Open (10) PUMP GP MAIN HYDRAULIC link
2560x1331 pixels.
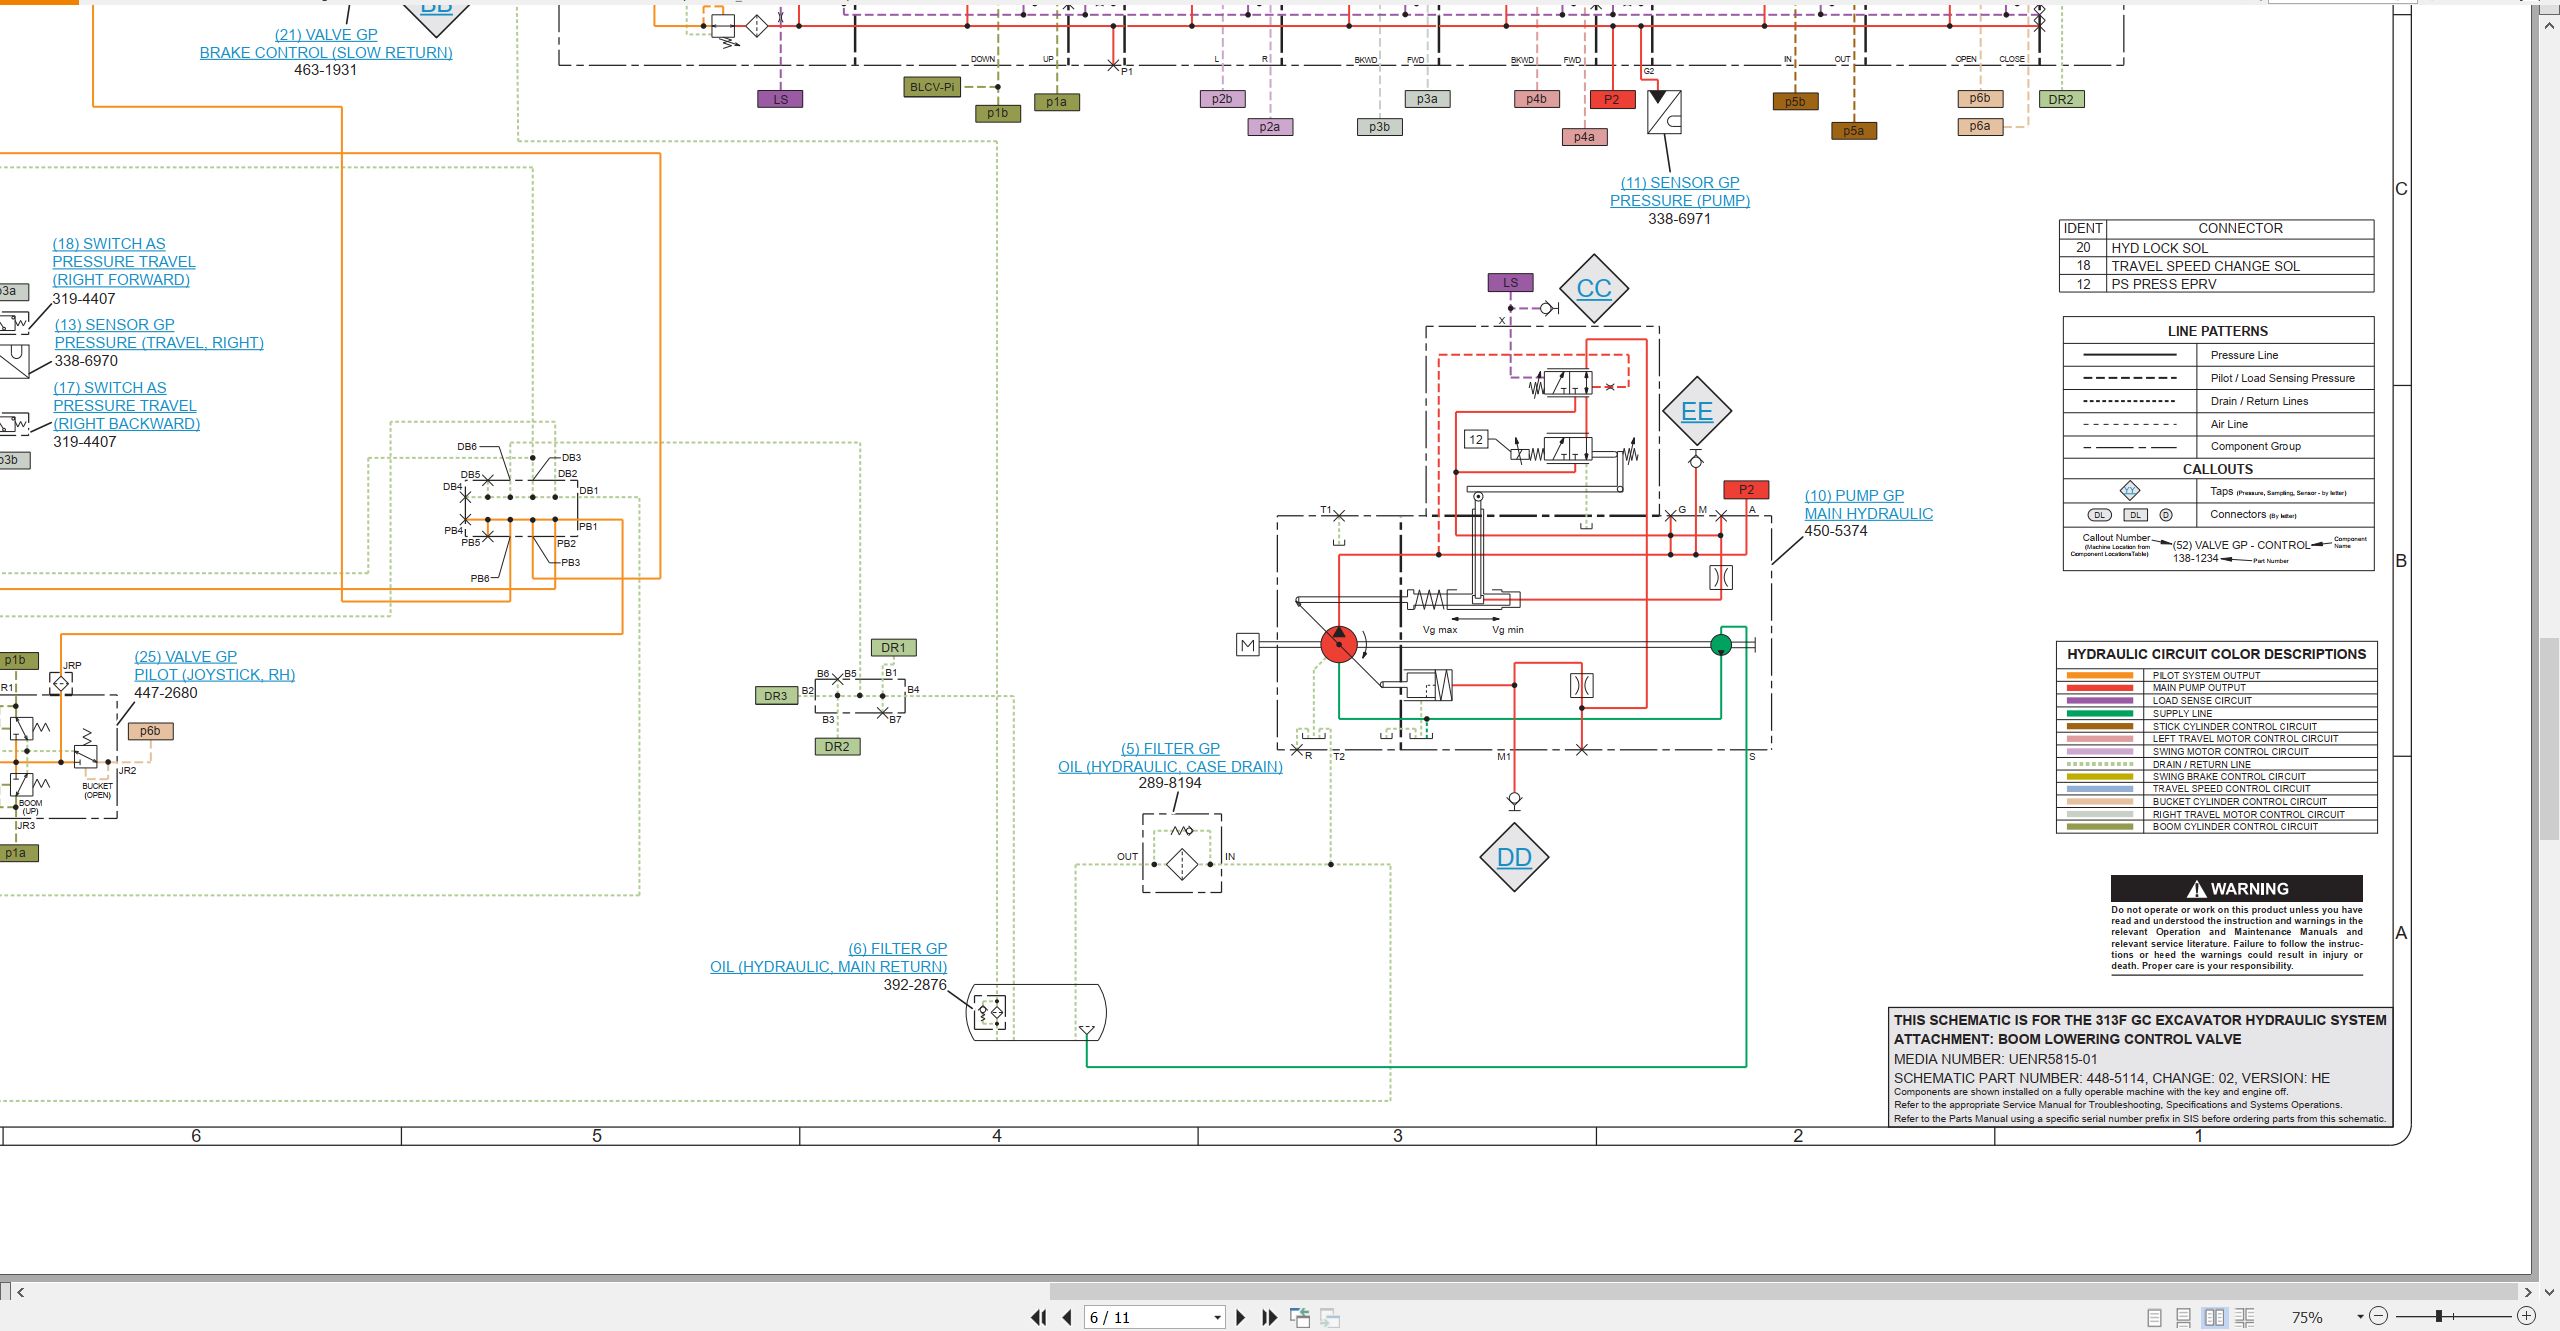point(1868,504)
